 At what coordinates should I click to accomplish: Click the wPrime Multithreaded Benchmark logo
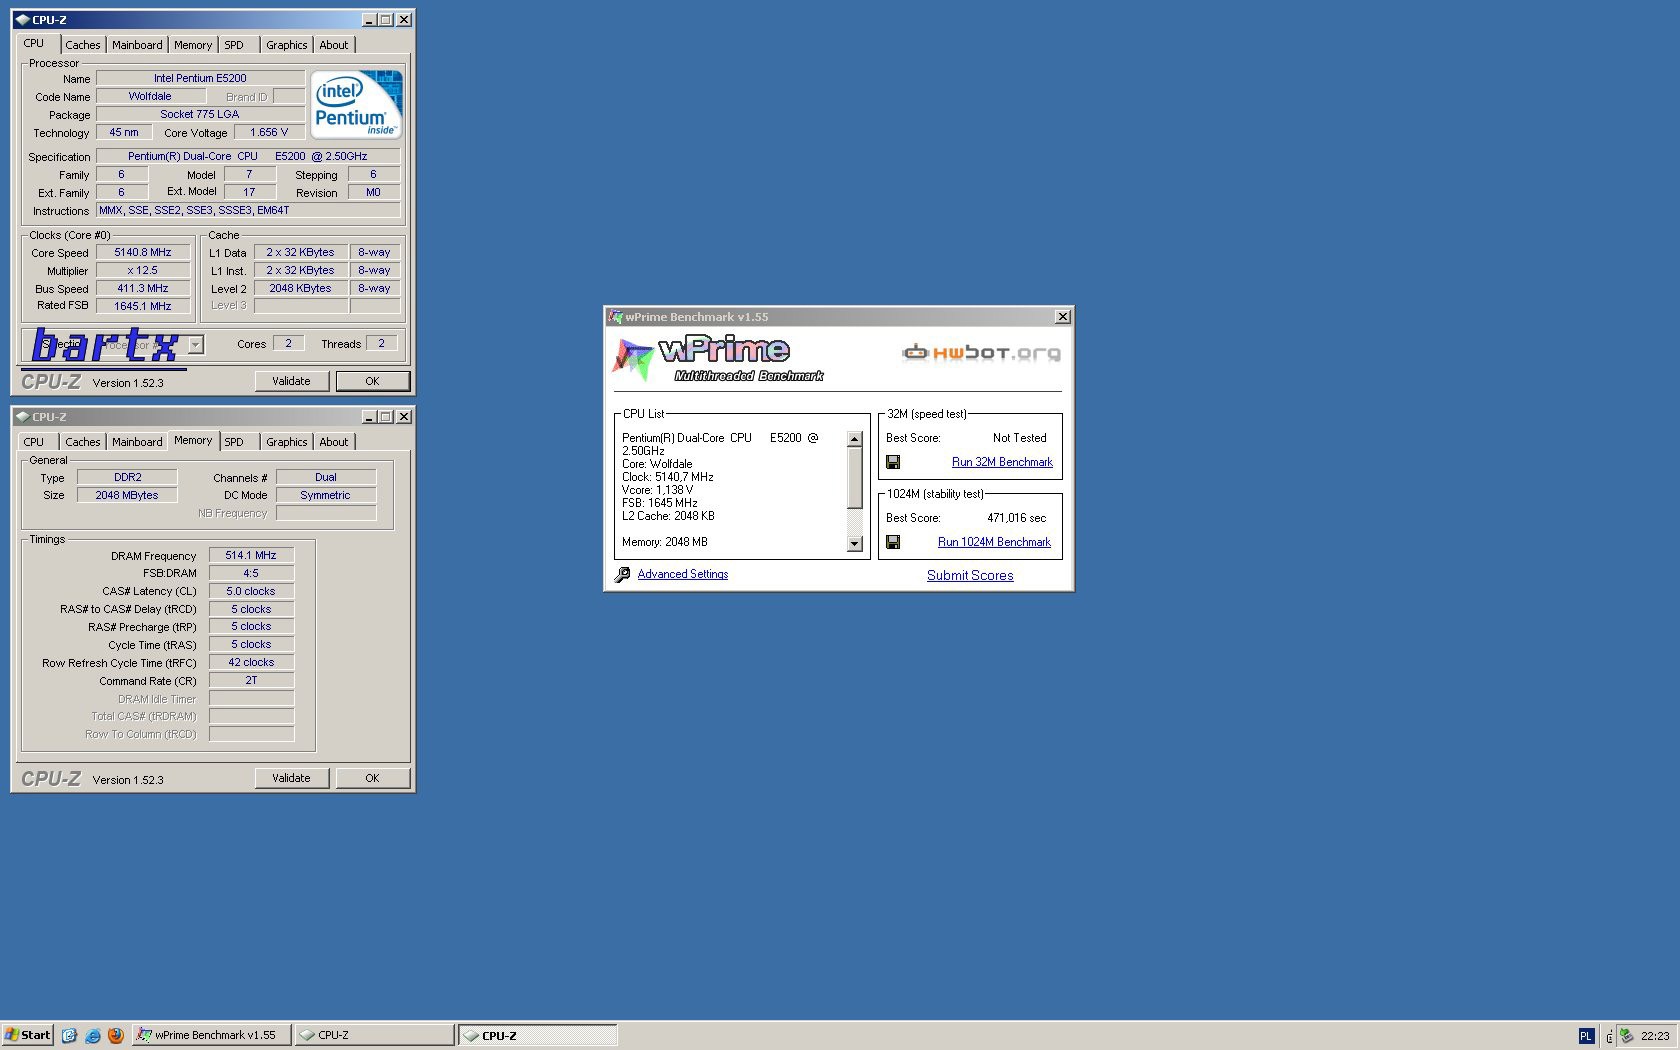tap(717, 359)
